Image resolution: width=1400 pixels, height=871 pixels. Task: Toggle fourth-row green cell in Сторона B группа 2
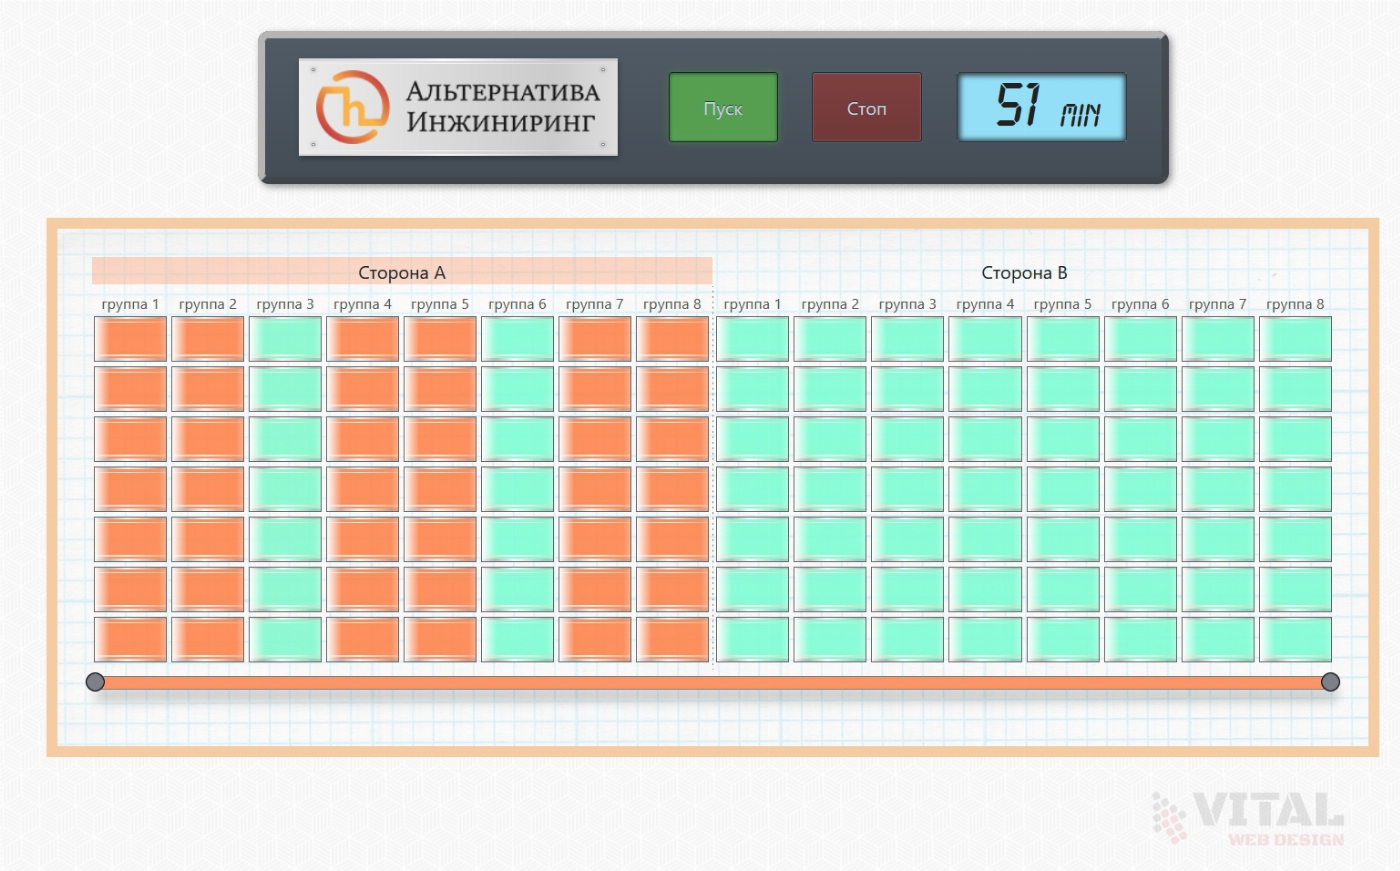830,489
